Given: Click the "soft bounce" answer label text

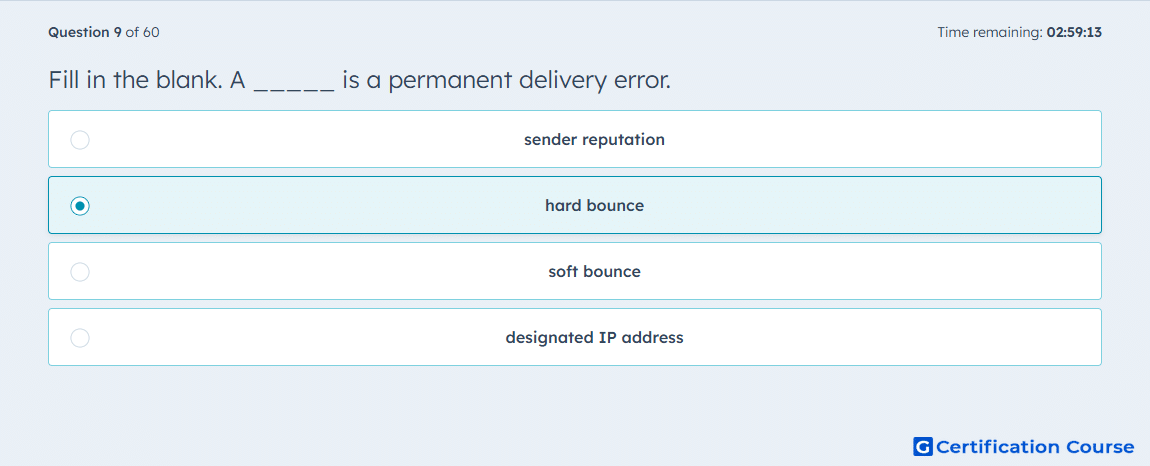Looking at the screenshot, I should pyautogui.click(x=594, y=272).
